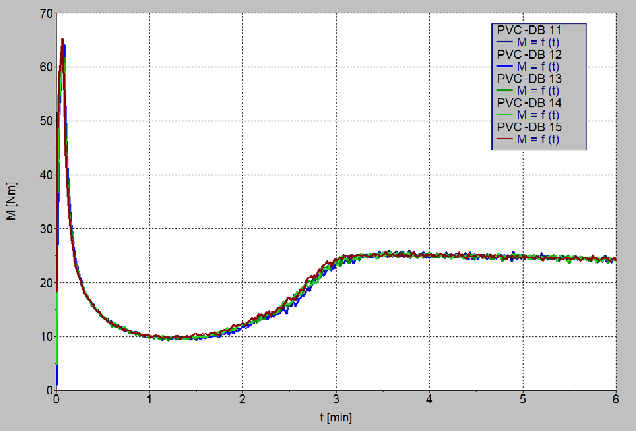Click the 't [min]' x-axis title
Viewport: 636px width, 431px height.
335,417
